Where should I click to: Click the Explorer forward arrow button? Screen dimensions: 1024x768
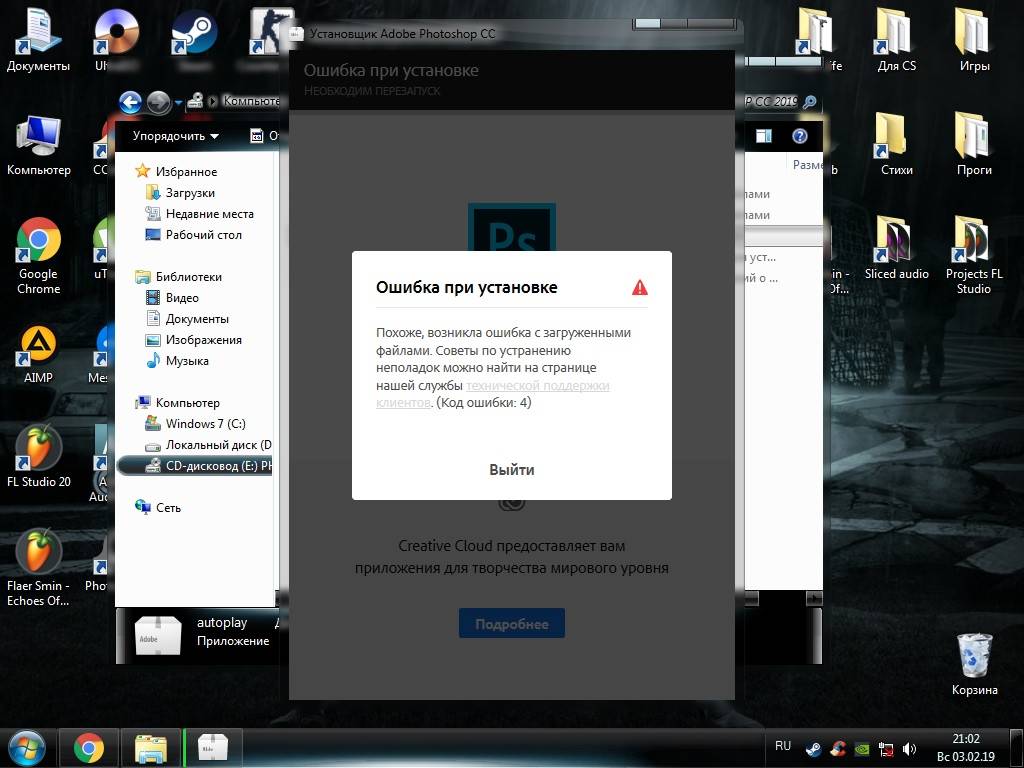point(159,102)
